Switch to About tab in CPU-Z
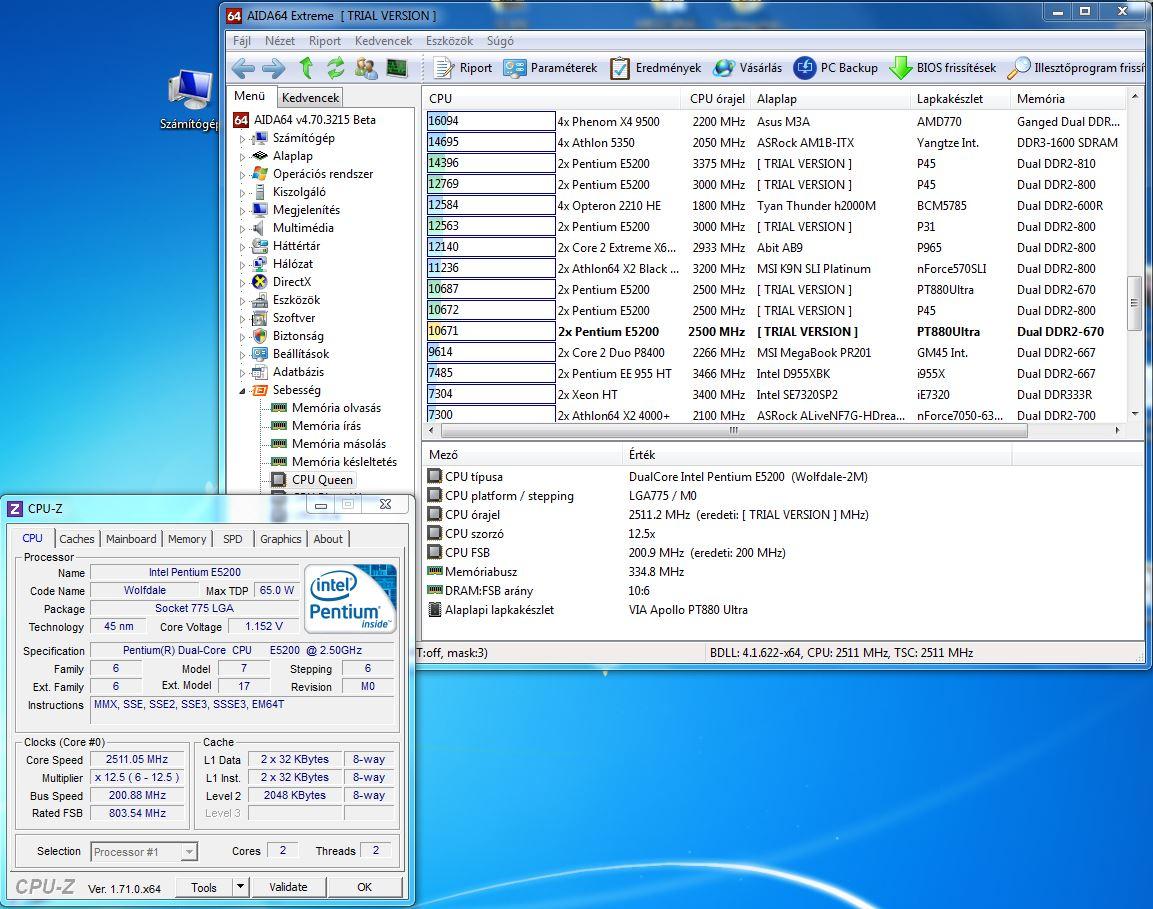The width and height of the screenshot is (1153, 909). (328, 539)
